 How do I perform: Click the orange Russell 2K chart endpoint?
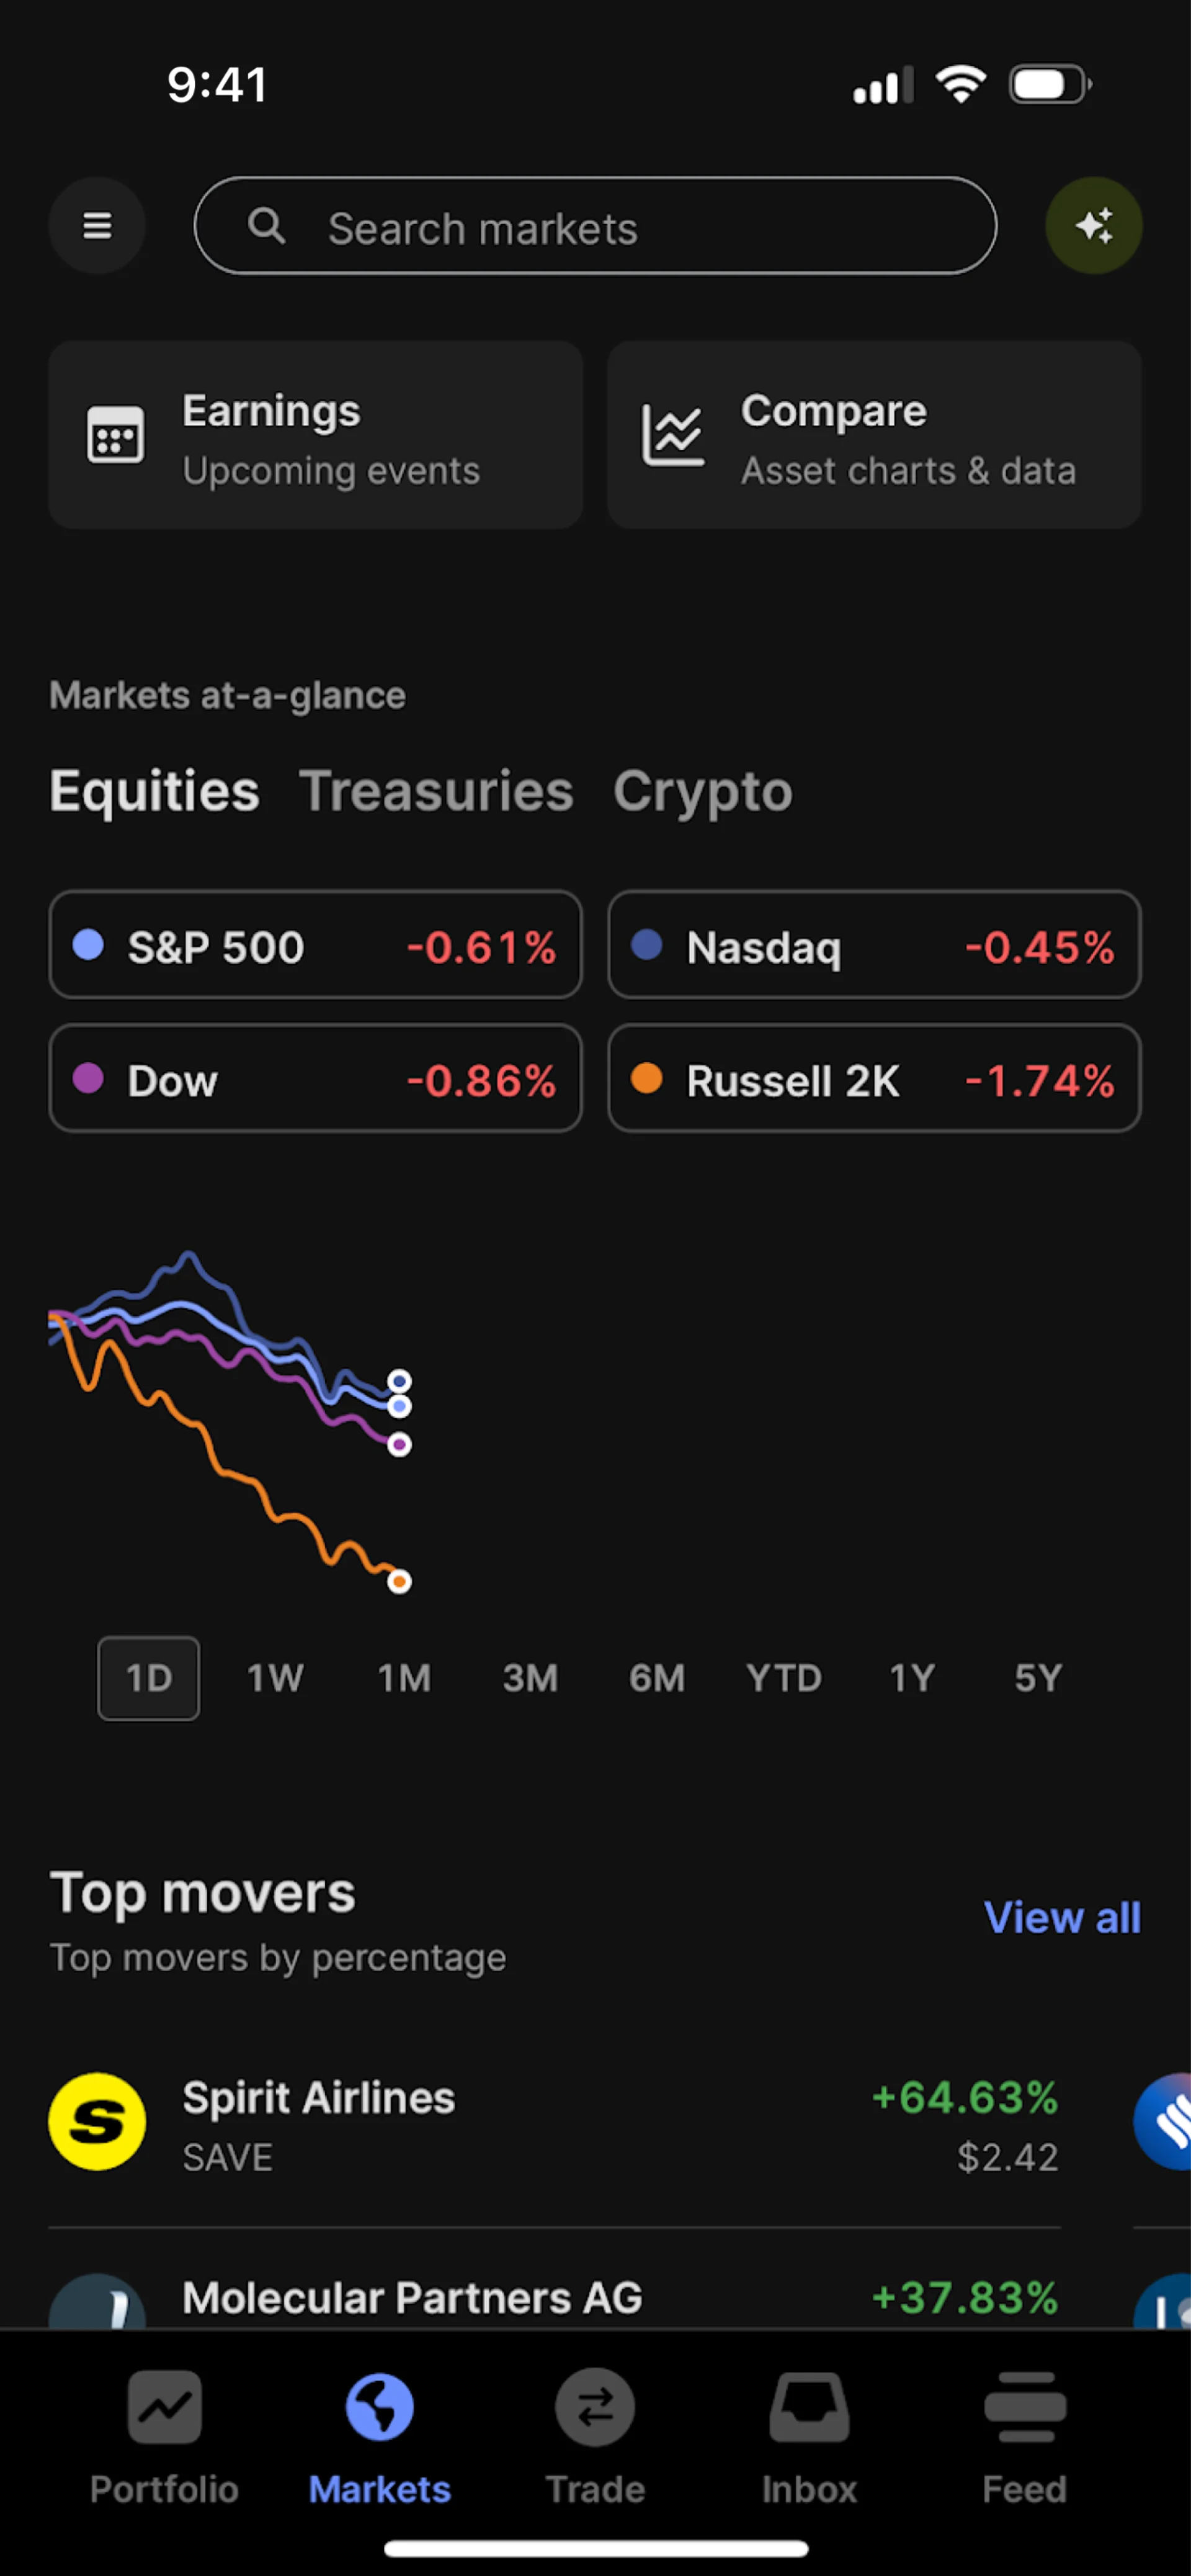(399, 1581)
